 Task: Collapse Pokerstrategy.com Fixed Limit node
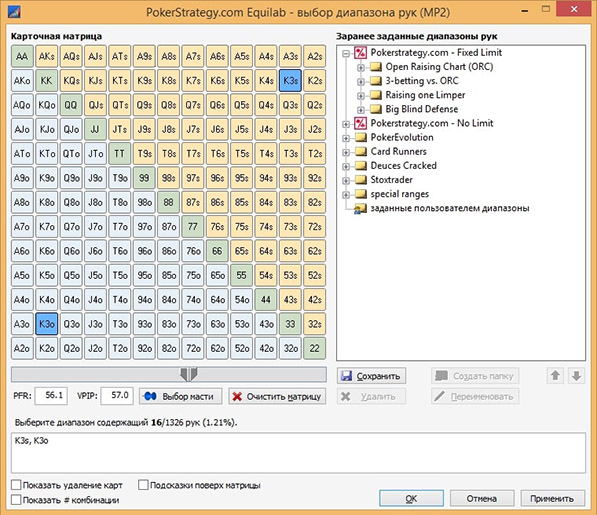click(346, 53)
